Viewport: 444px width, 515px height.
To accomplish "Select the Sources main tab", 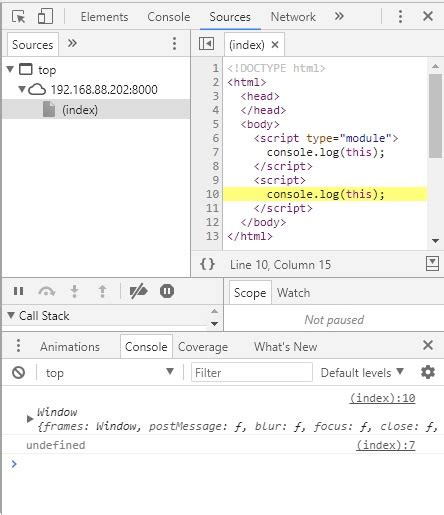I will click(x=230, y=17).
